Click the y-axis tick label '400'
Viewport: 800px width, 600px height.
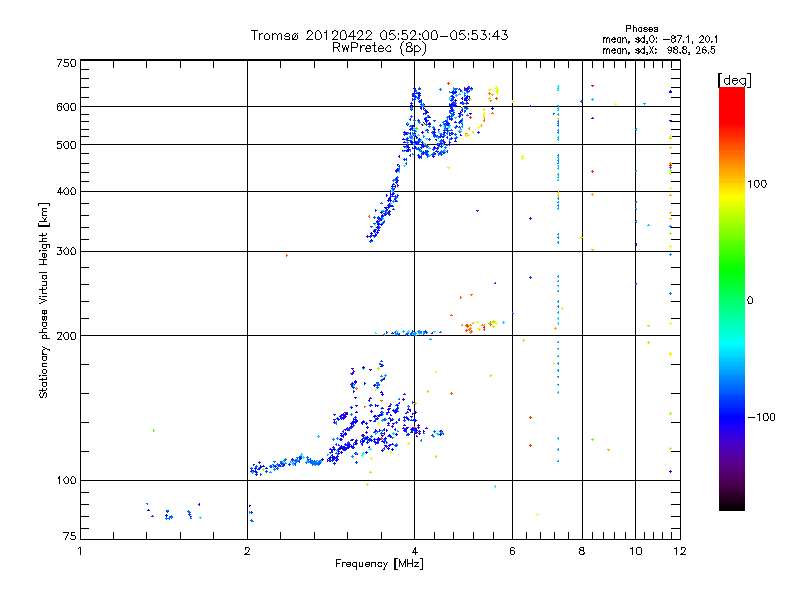coord(66,192)
